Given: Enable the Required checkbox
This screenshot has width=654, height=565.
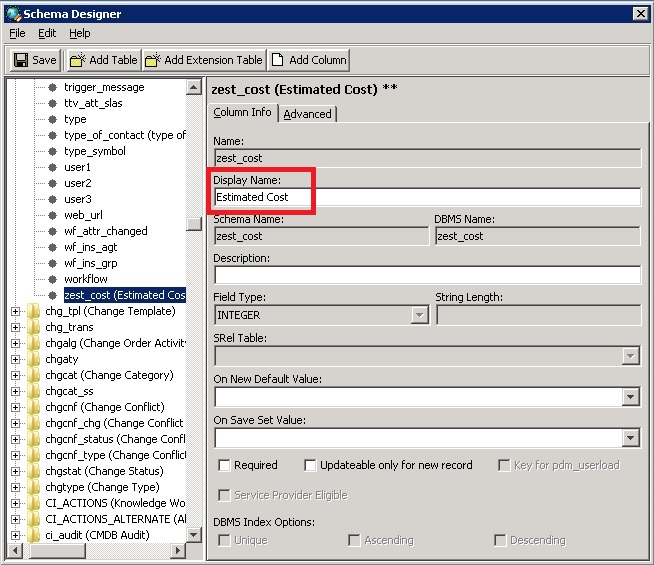Looking at the screenshot, I should pyautogui.click(x=224, y=465).
